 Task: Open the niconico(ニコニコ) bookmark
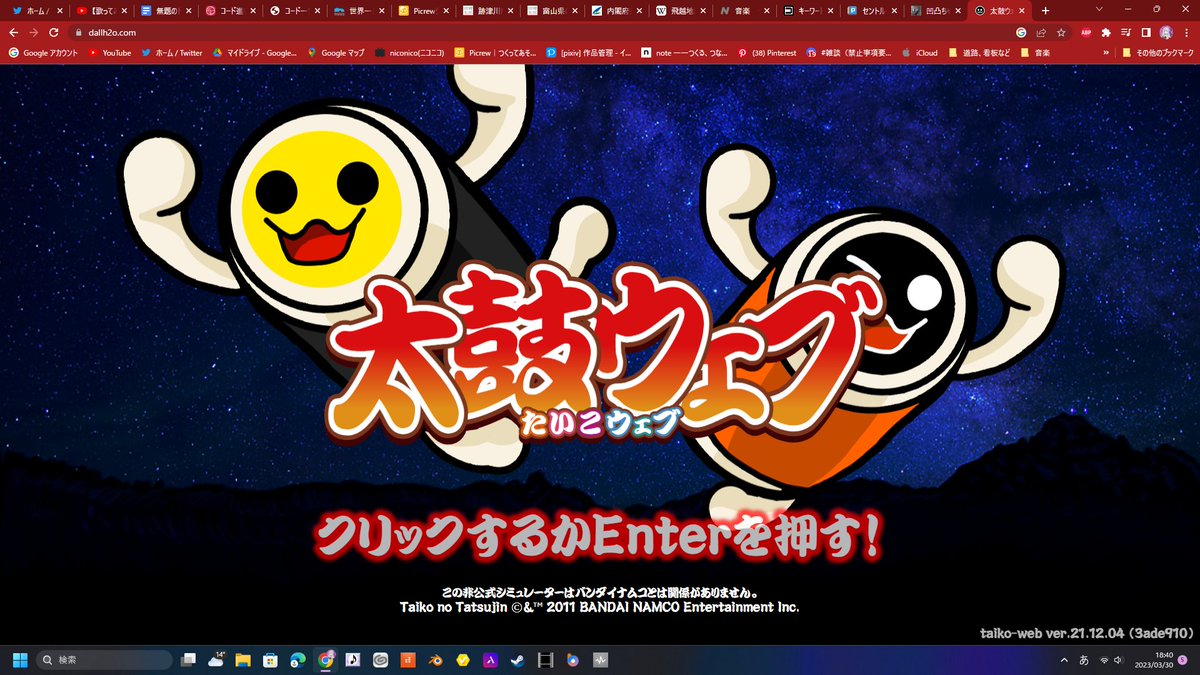pos(408,52)
